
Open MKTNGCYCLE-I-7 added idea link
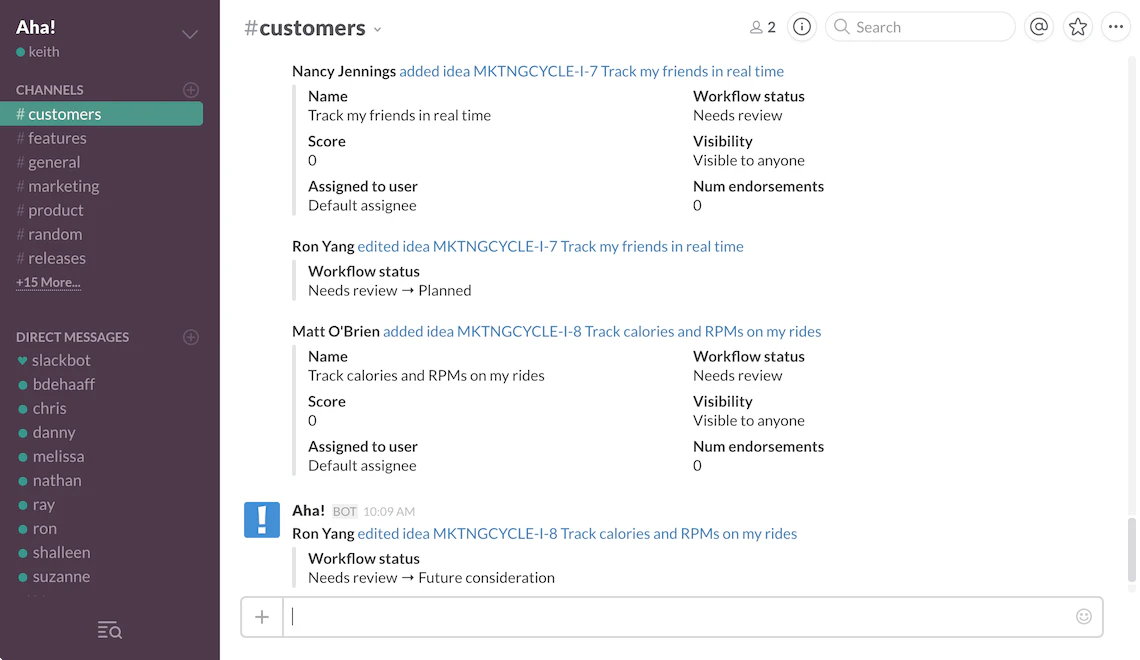click(x=591, y=71)
